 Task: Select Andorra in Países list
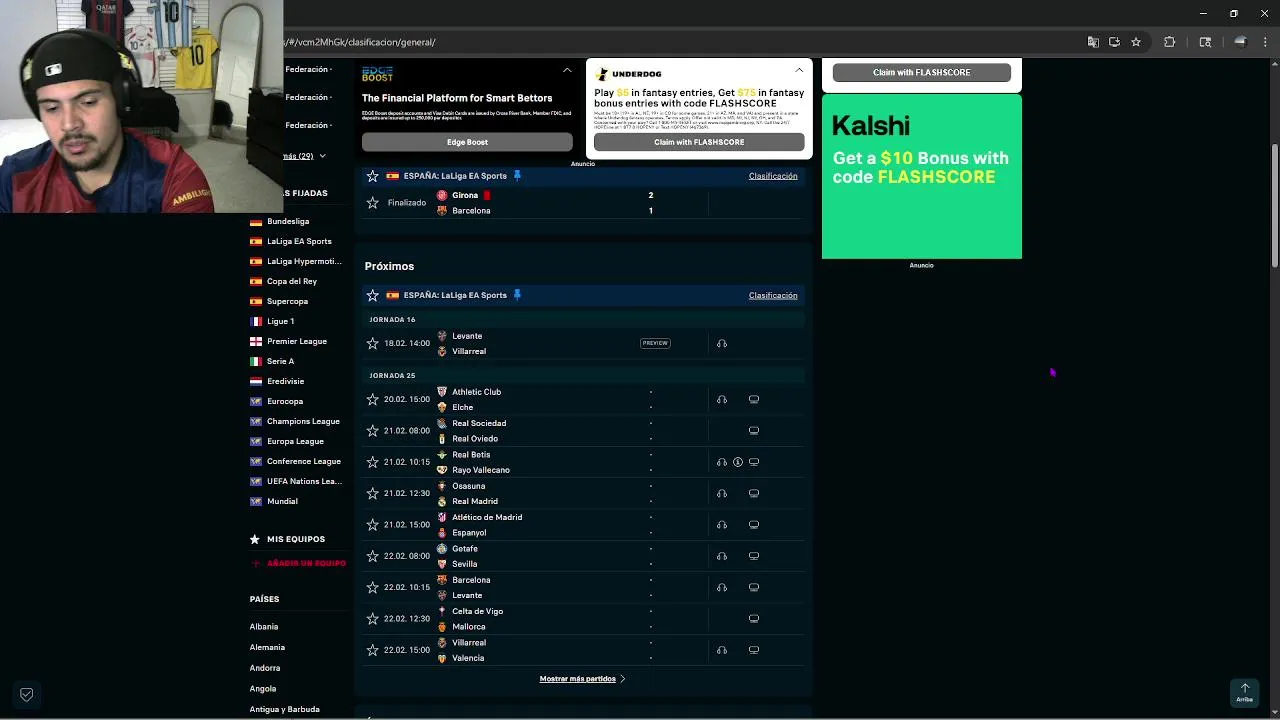pyautogui.click(x=265, y=668)
